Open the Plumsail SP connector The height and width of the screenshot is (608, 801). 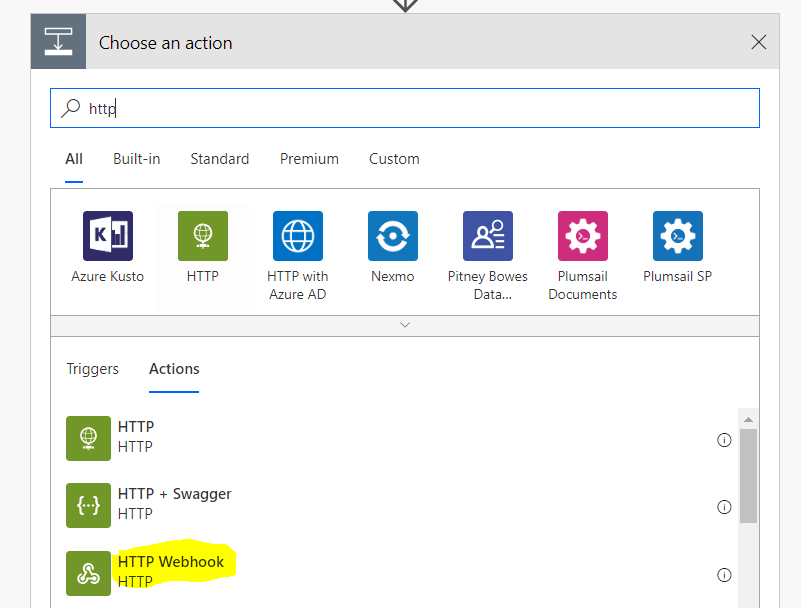tap(678, 236)
